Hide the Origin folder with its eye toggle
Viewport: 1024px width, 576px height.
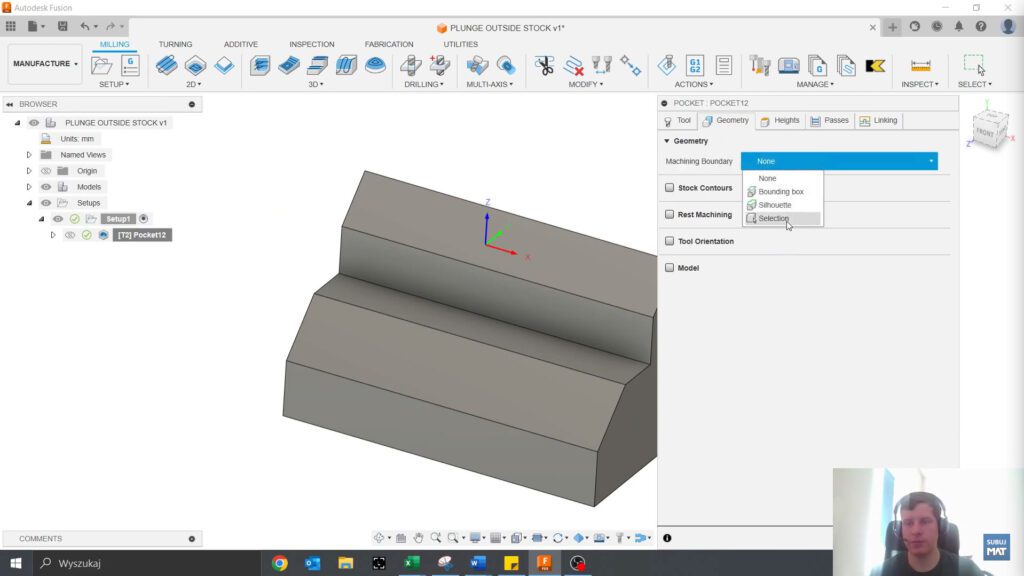coord(46,170)
